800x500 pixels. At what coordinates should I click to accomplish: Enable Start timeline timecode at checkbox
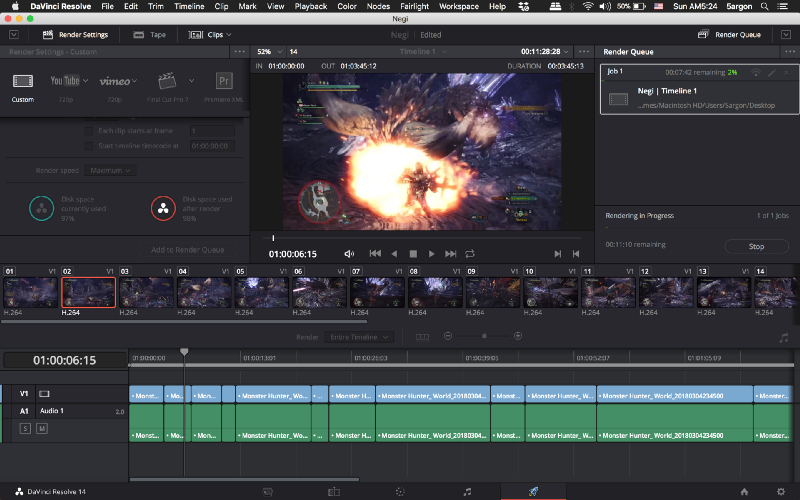coord(89,146)
